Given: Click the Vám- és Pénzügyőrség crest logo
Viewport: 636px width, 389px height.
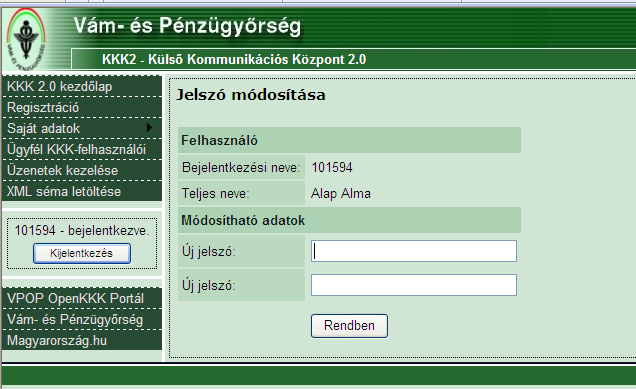Looking at the screenshot, I should pos(26,39).
